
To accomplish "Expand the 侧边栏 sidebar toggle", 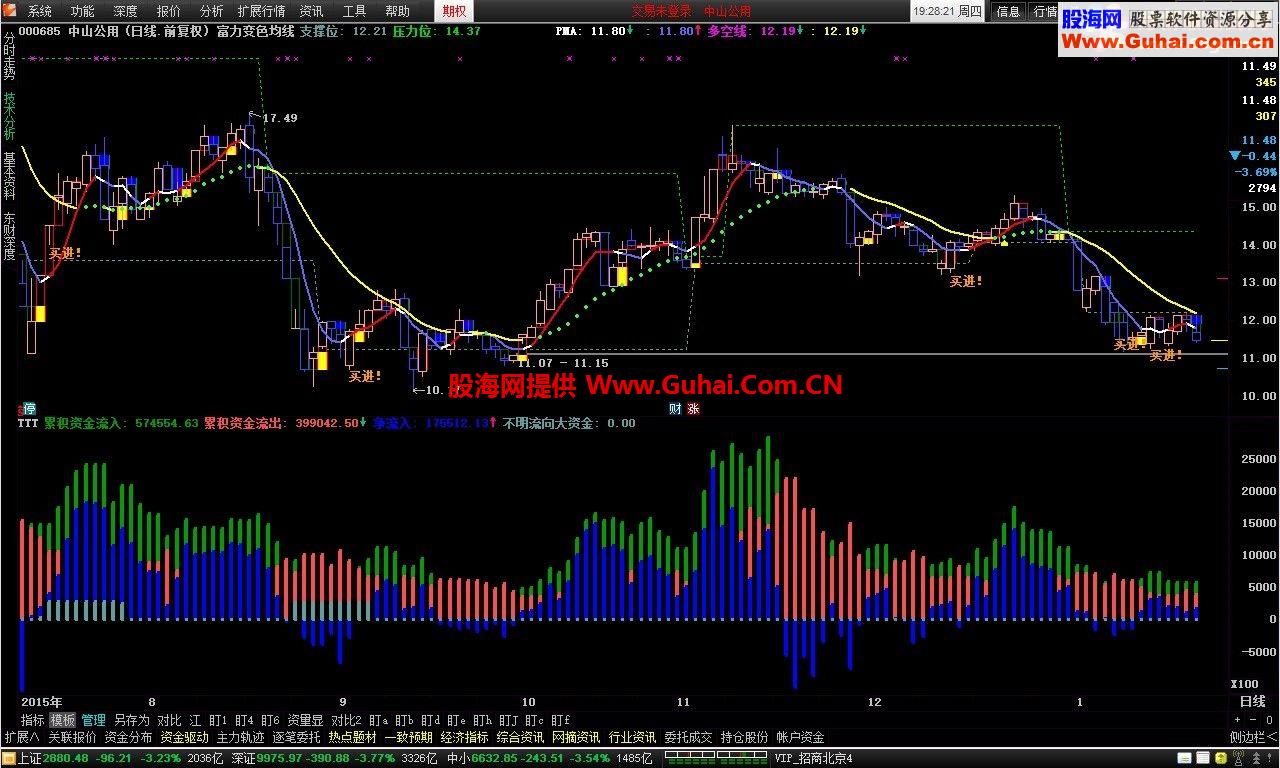I will click(x=1253, y=737).
